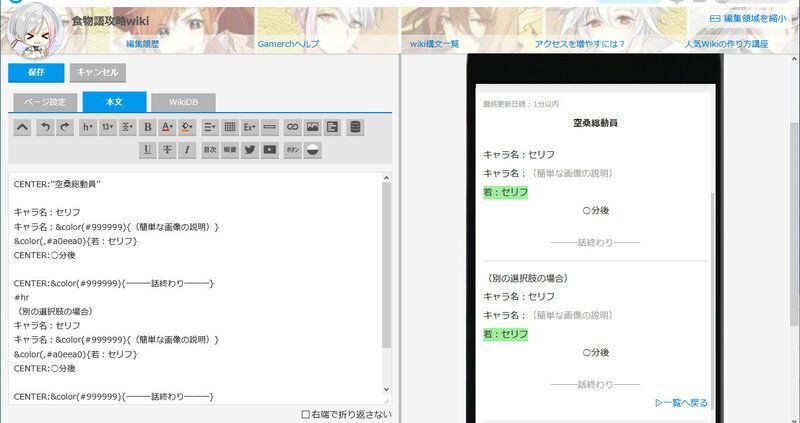Click the 保存 save button
Image resolution: width=800 pixels, height=423 pixels.
[x=36, y=72]
